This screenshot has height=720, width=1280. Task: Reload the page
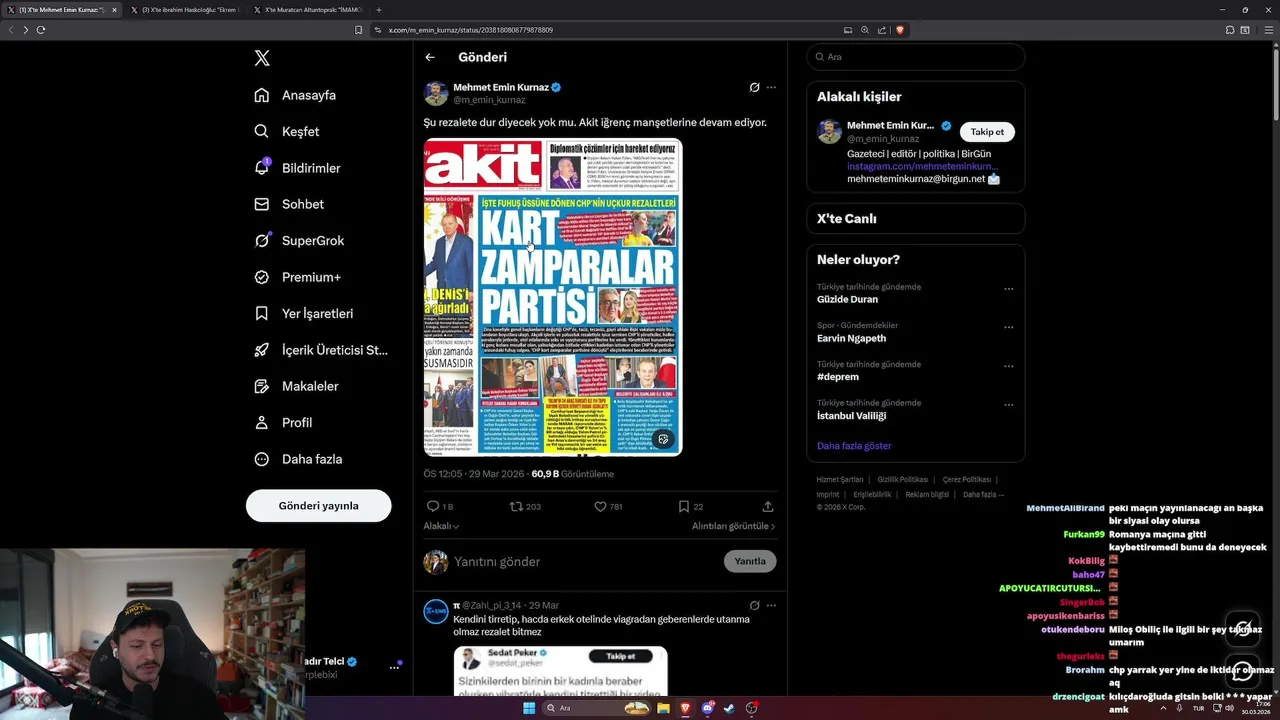point(41,30)
